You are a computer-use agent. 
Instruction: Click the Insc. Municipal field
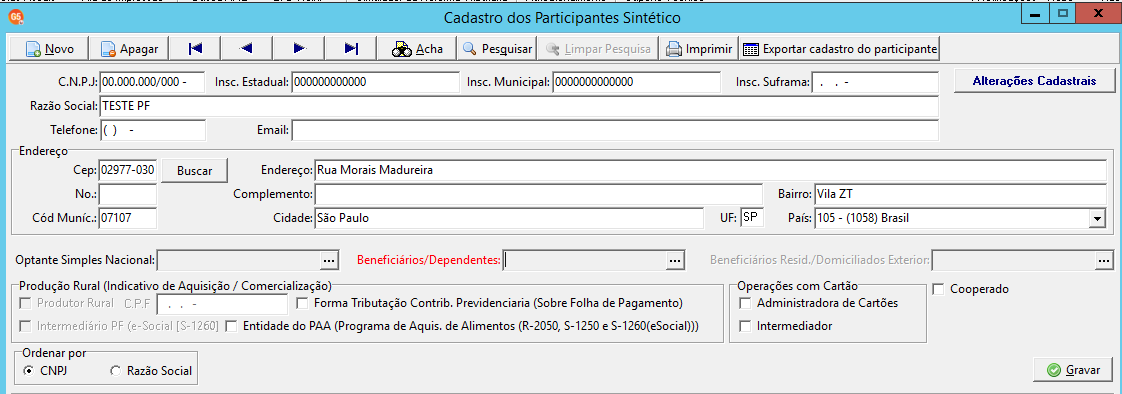[637, 82]
